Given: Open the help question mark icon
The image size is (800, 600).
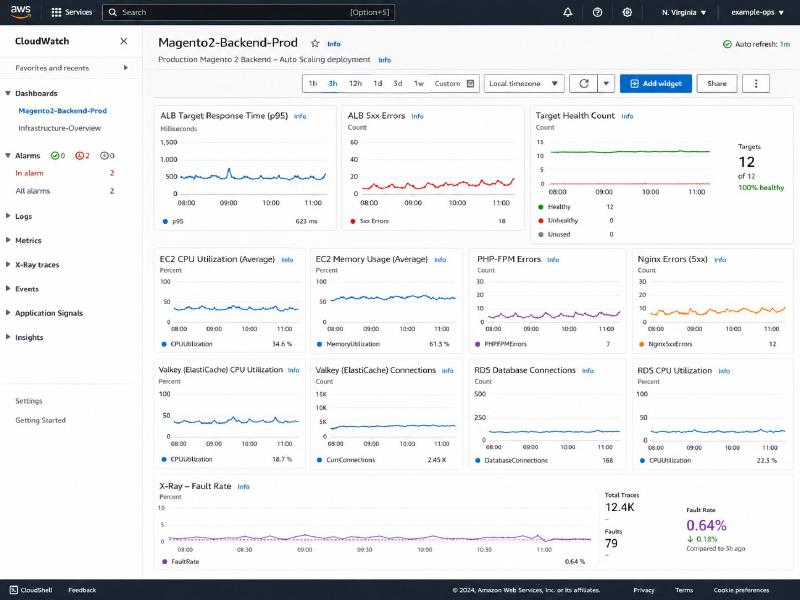Looking at the screenshot, I should click(x=597, y=12).
